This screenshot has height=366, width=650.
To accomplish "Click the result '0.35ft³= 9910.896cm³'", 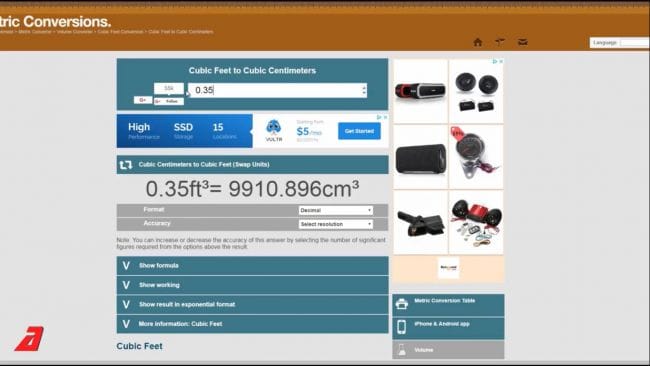I will 252,189.
